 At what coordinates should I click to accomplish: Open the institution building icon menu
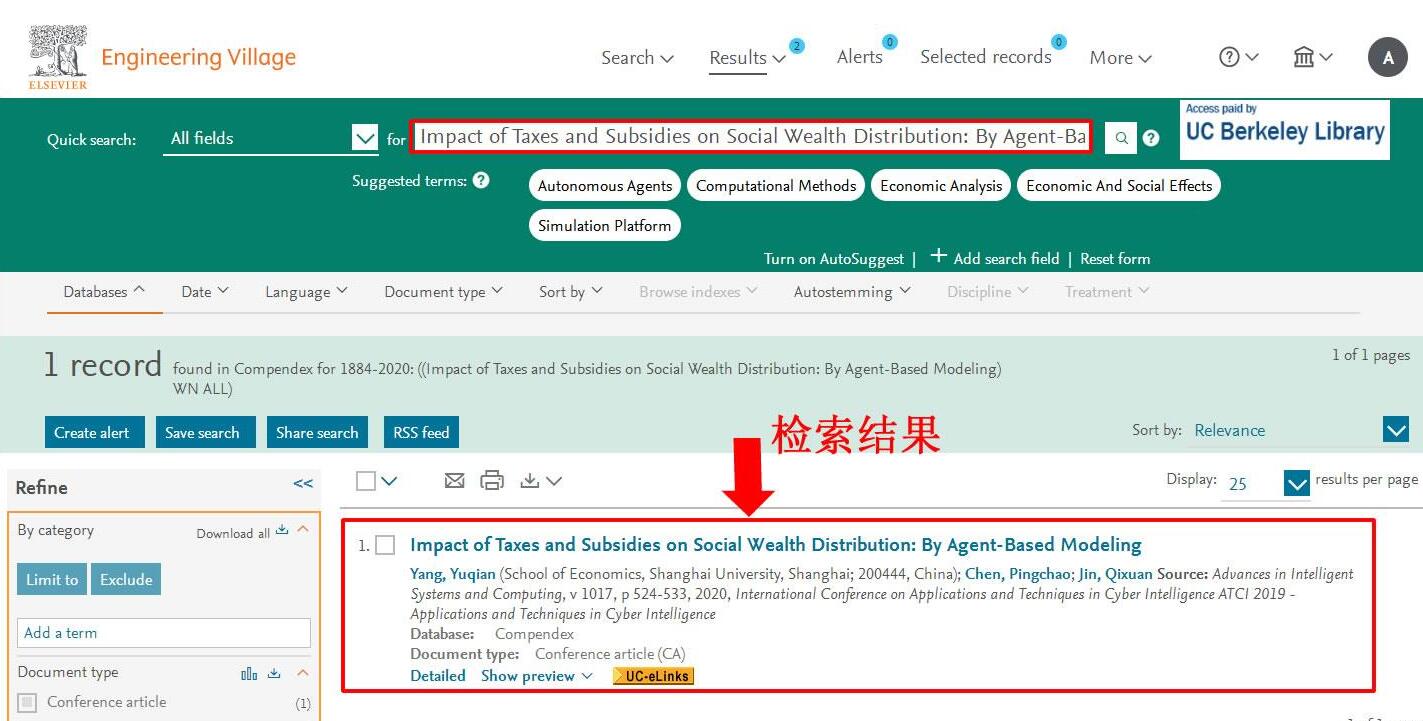(x=1313, y=57)
